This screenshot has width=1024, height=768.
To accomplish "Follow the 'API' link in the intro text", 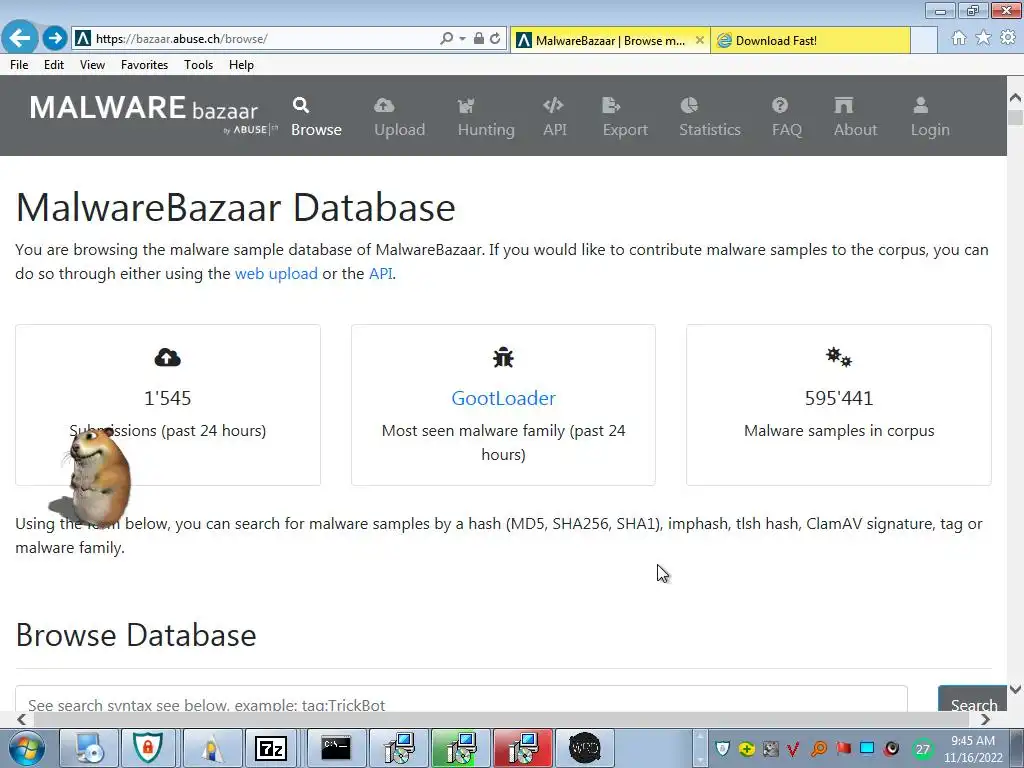I will [381, 274].
